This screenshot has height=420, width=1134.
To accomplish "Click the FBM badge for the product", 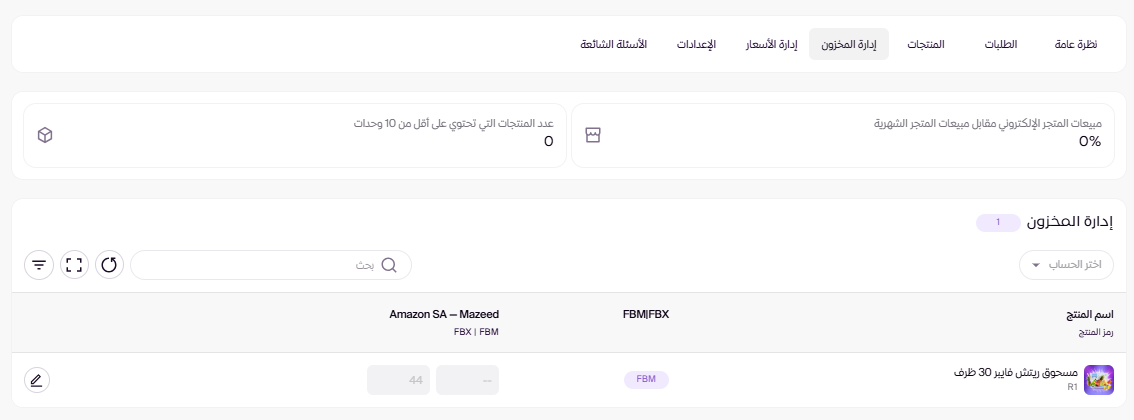I will coord(646,380).
